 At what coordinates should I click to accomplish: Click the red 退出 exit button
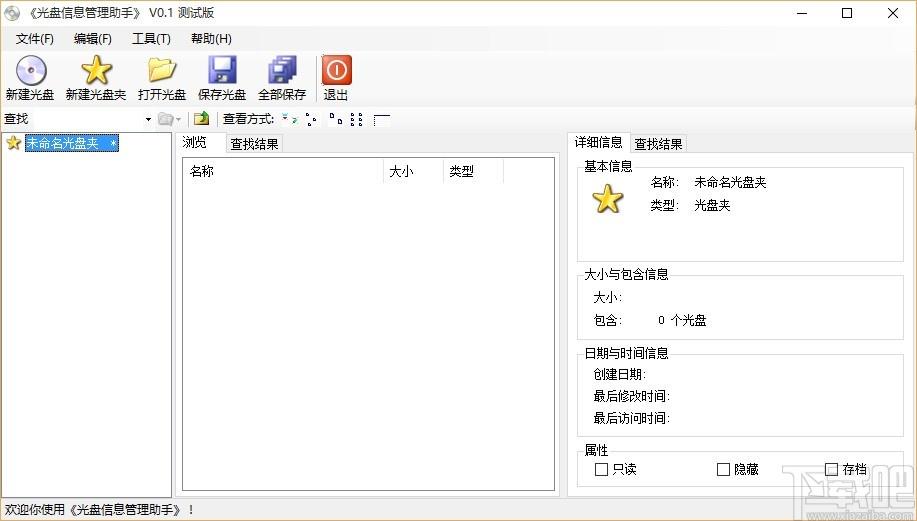336,78
